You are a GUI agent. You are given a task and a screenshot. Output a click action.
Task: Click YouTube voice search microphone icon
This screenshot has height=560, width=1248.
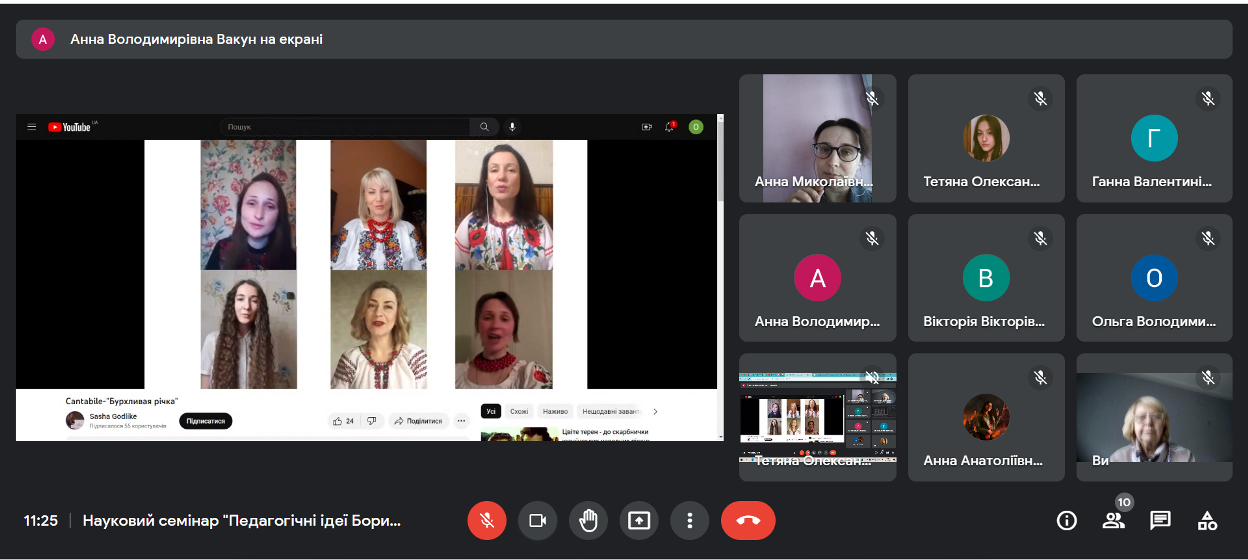513,127
